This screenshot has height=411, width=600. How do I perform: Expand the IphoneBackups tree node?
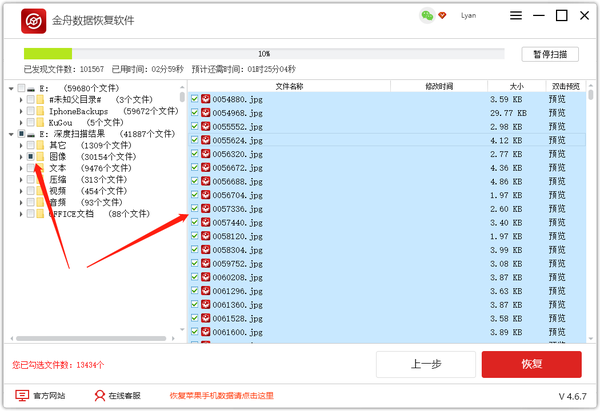tap(20, 111)
